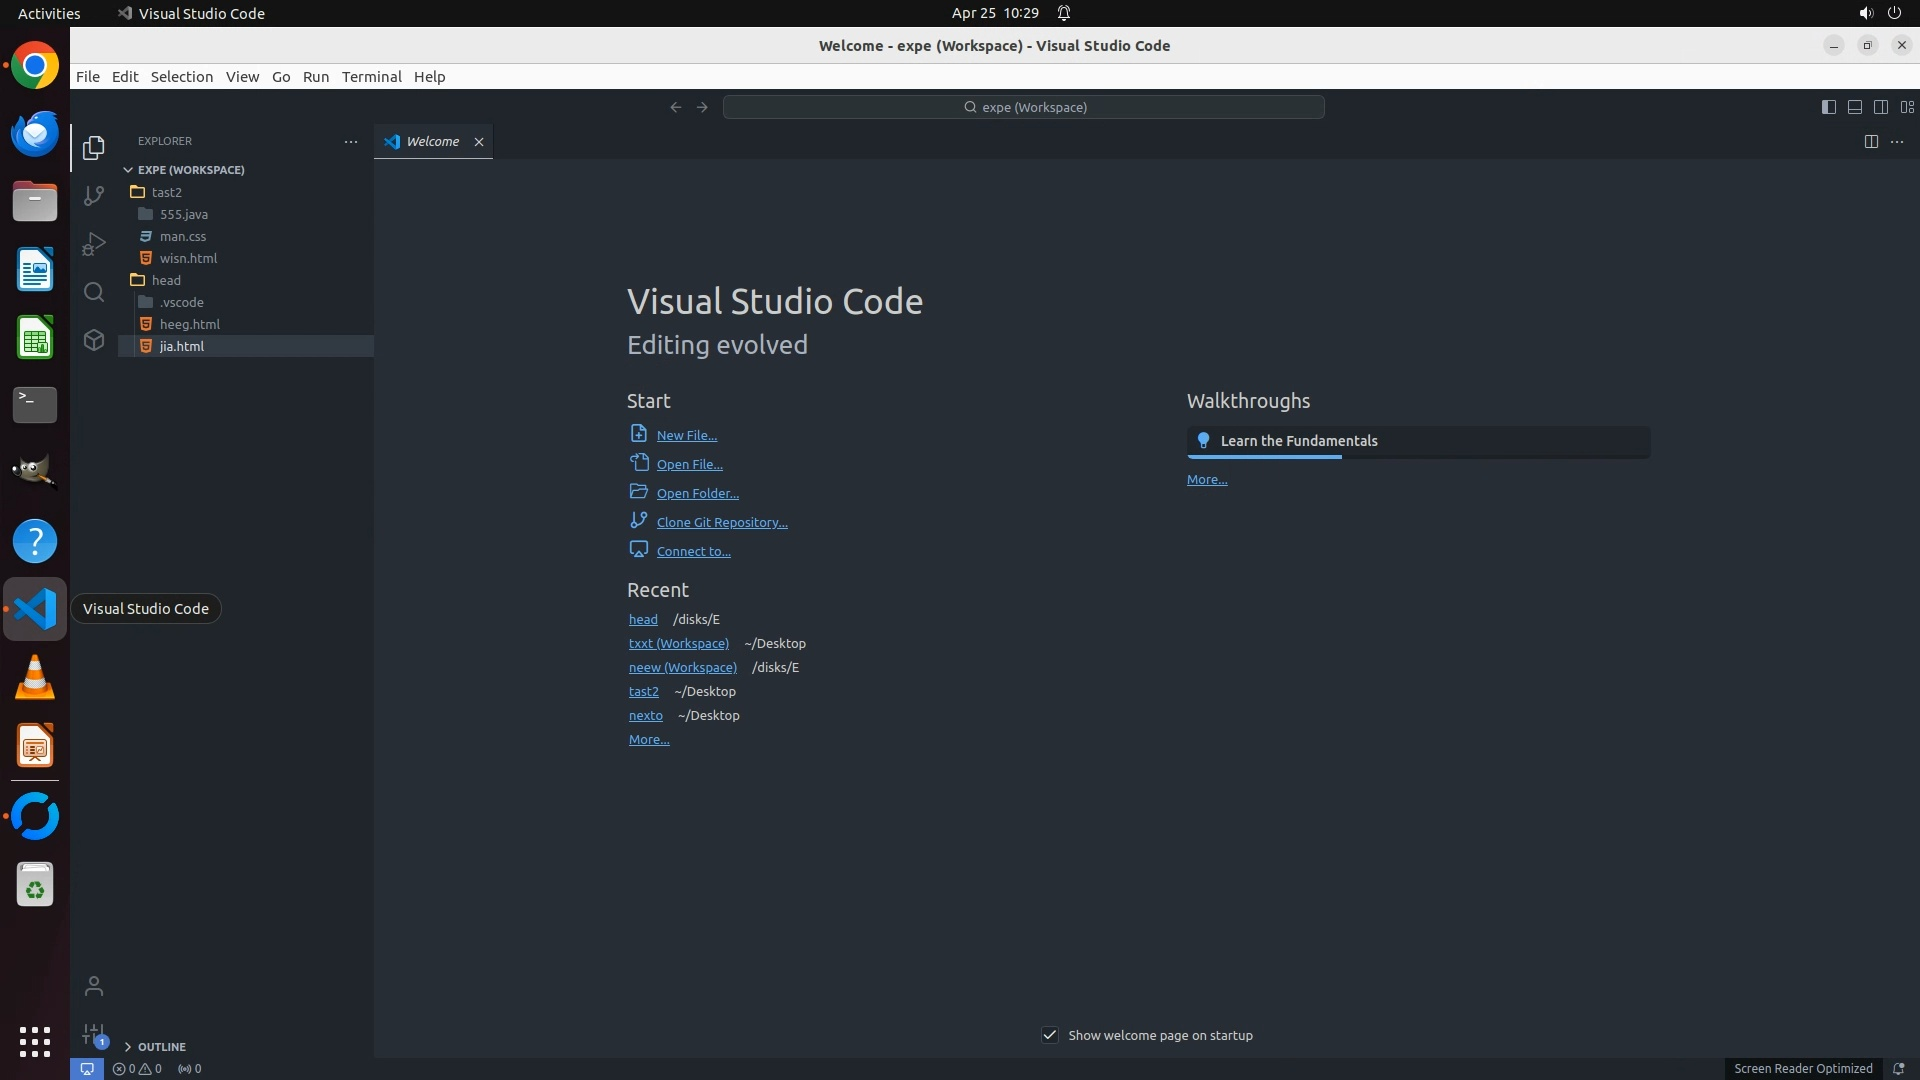Screen dimensions: 1920x1080
Task: Open the Selection menu
Action: coord(181,77)
